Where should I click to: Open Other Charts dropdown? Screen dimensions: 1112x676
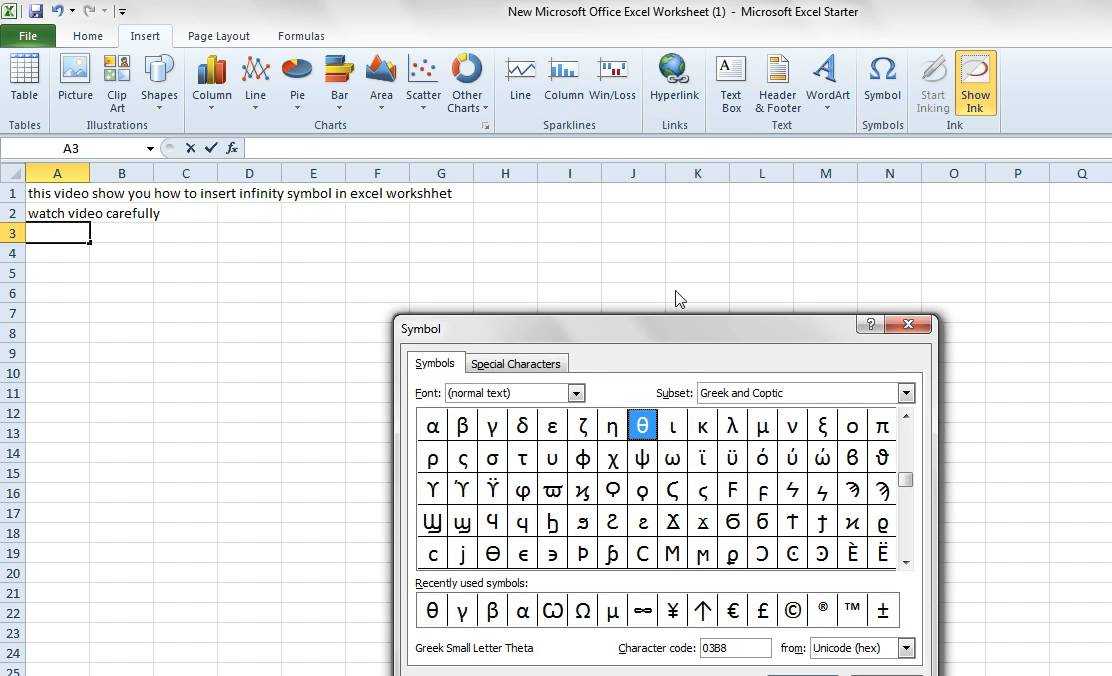[x=467, y=82]
